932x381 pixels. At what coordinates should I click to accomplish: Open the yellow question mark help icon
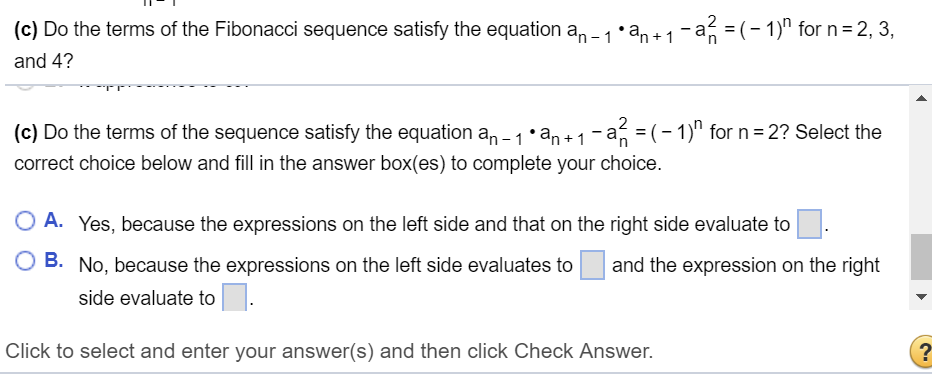[922, 352]
